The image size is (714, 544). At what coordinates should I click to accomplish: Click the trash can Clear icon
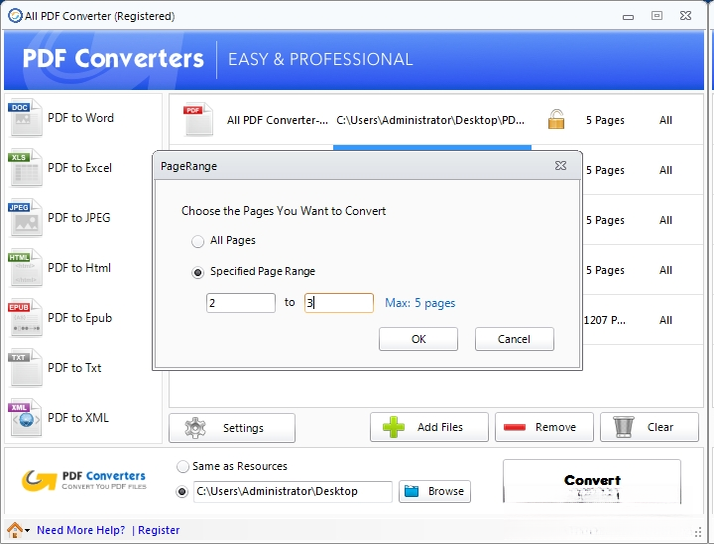(623, 427)
